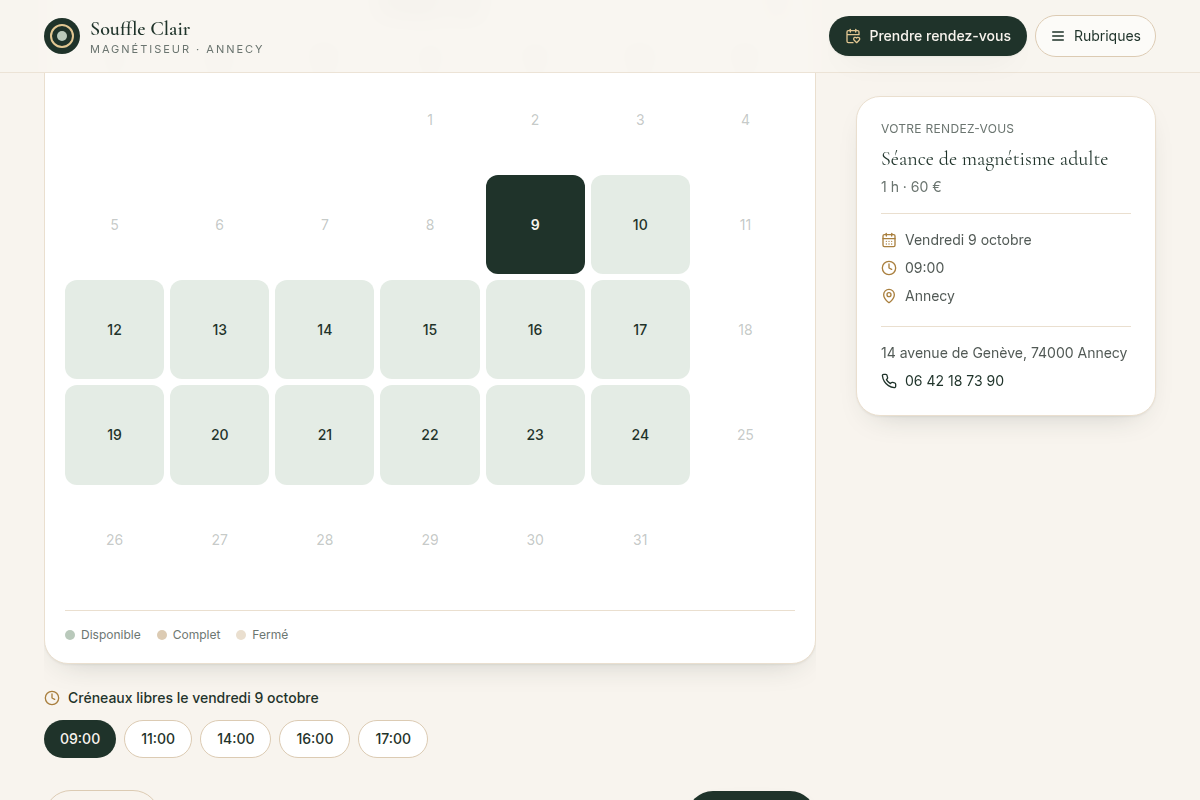Screen dimensions: 1200x800
Task: Choose the 11:00 time slot
Action: 158,739
